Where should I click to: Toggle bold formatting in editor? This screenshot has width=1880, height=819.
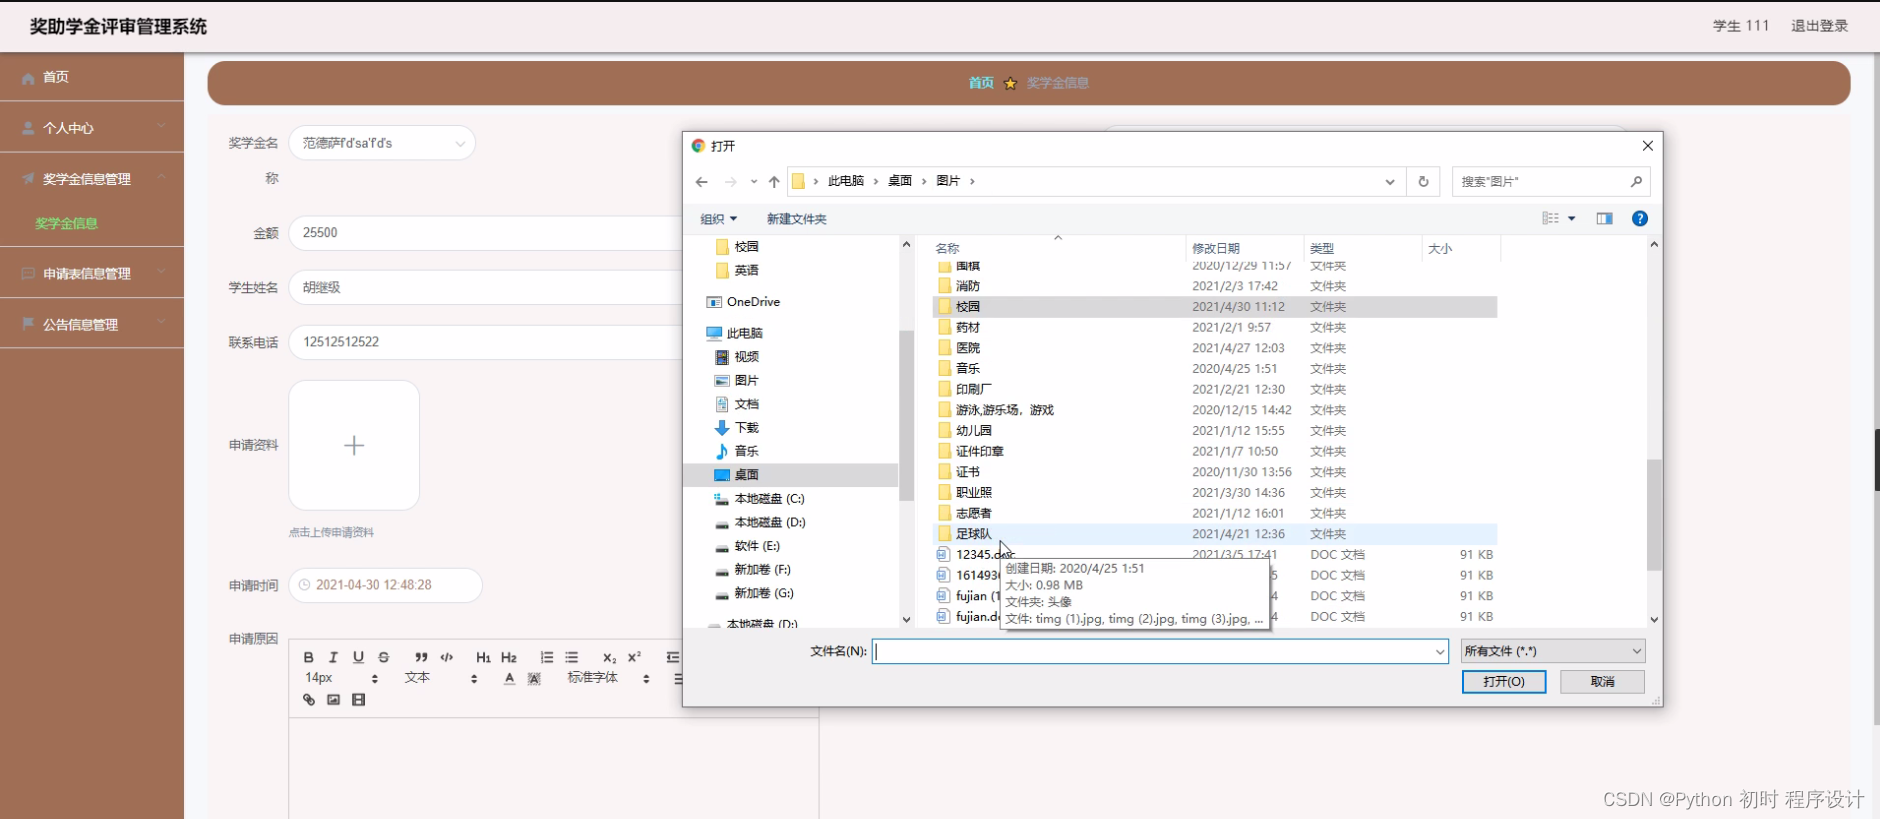point(308,657)
